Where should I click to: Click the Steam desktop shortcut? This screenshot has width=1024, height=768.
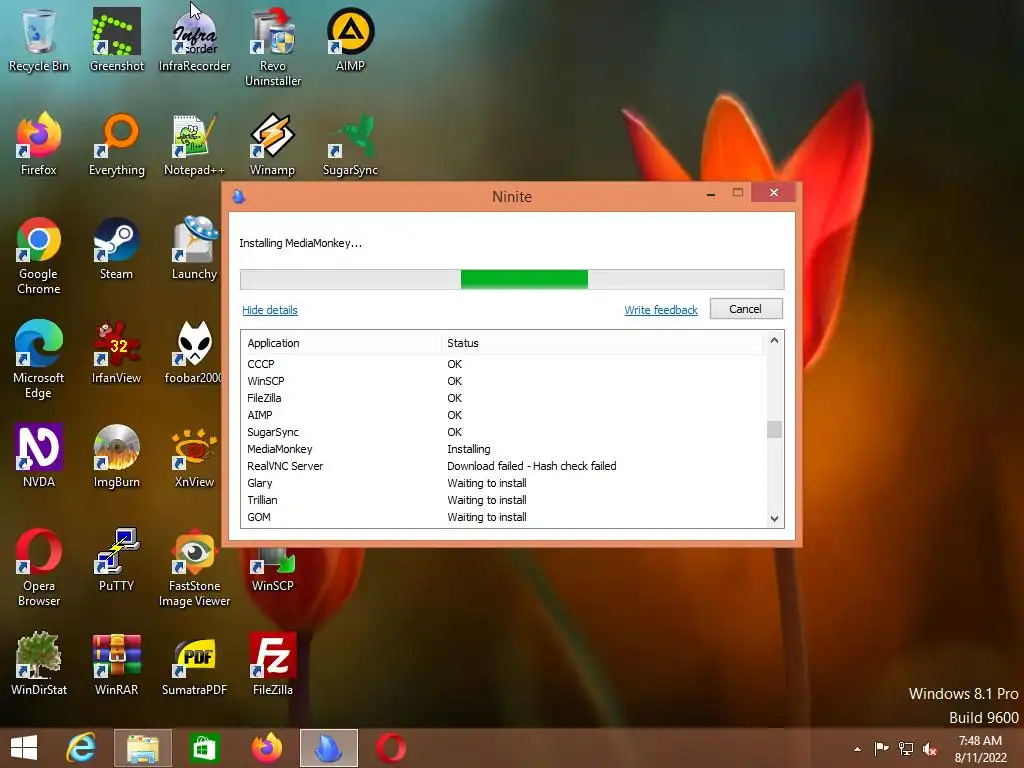116,248
